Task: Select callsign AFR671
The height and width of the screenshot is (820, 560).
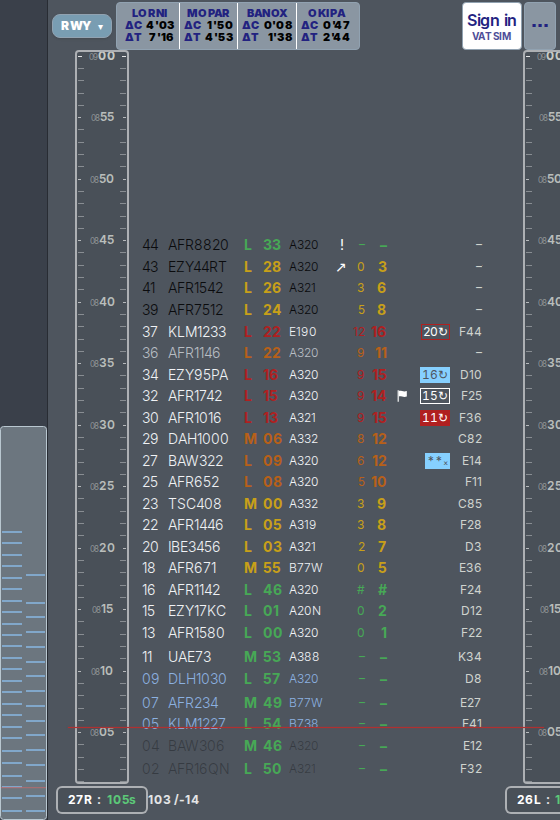Action: coord(192,567)
